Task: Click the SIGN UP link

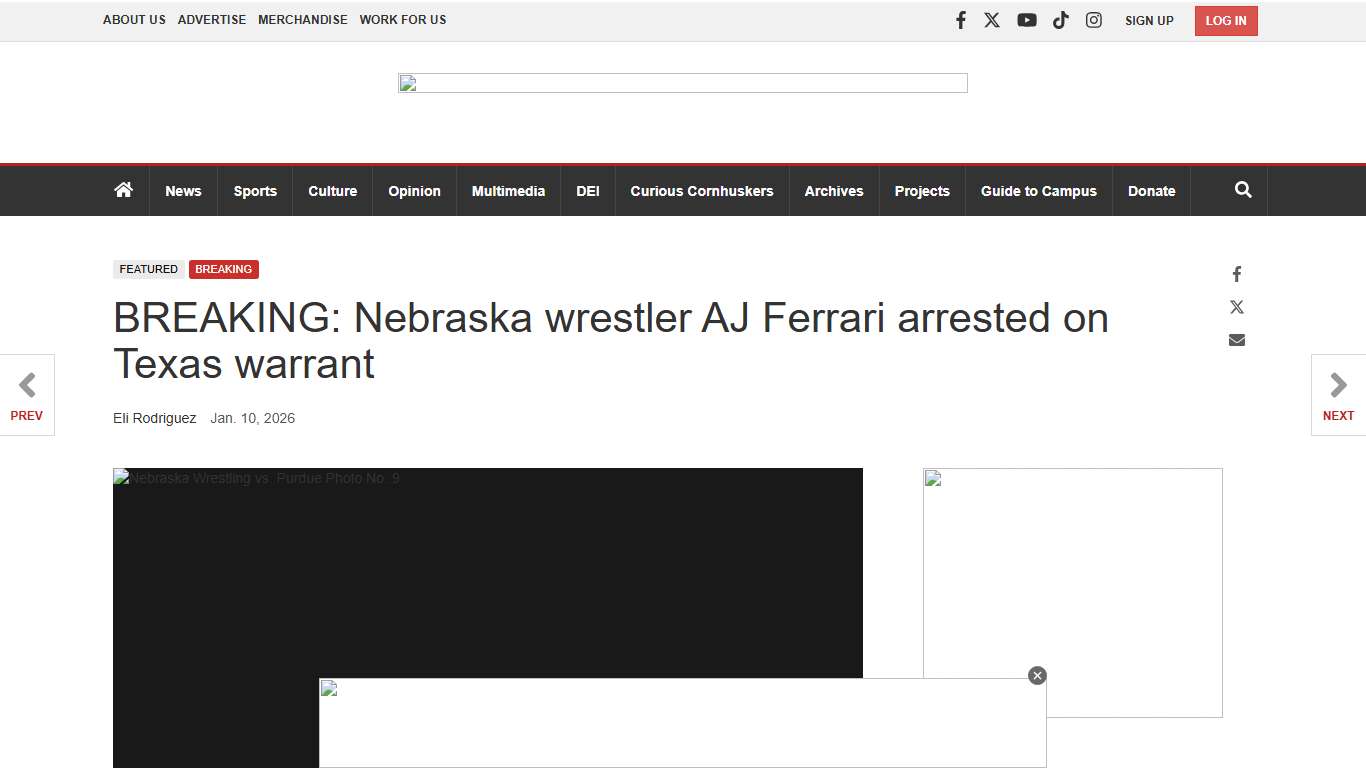Action: pos(1148,20)
